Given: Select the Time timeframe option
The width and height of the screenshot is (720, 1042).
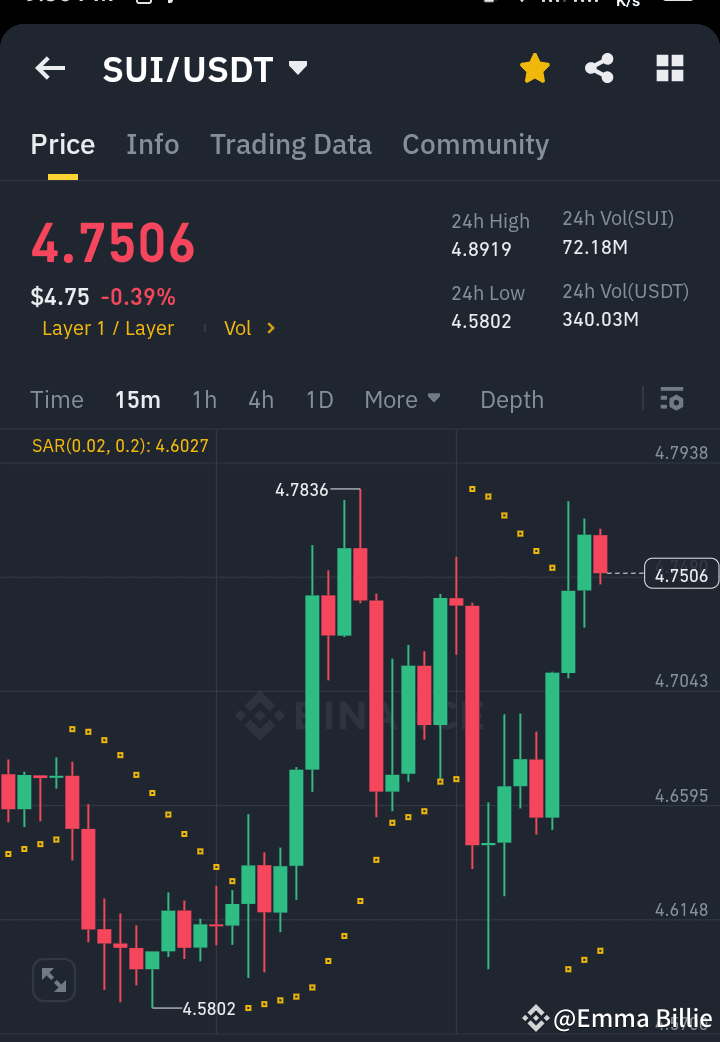Looking at the screenshot, I should coord(56,399).
